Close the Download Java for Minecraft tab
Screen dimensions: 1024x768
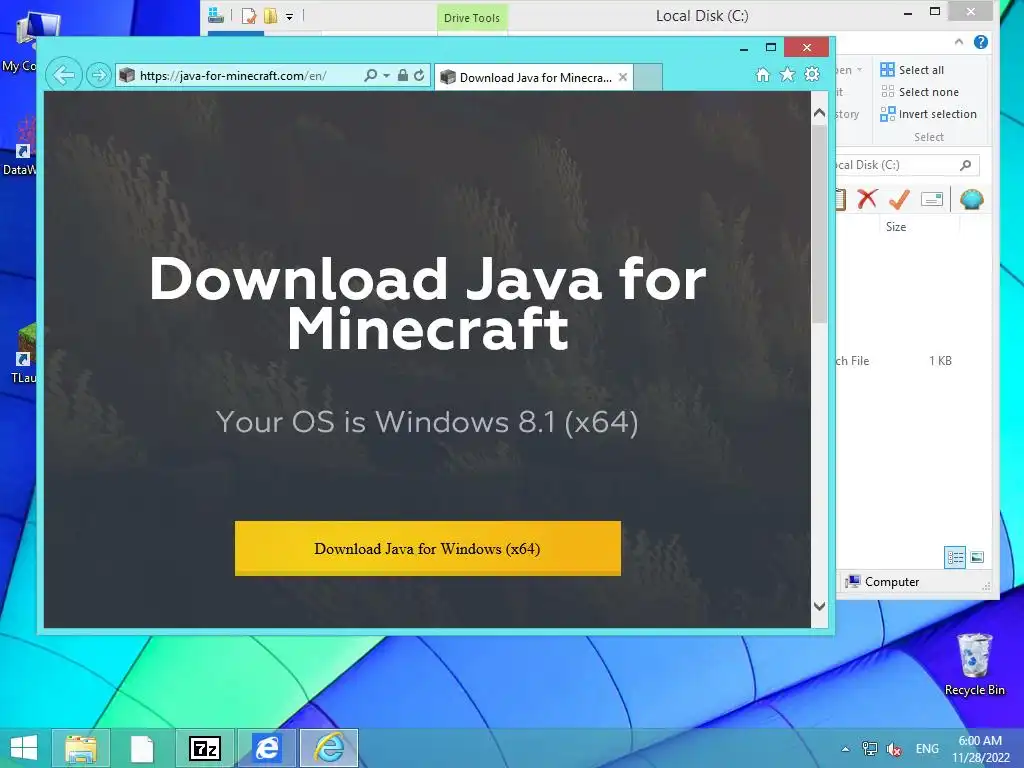(x=623, y=77)
